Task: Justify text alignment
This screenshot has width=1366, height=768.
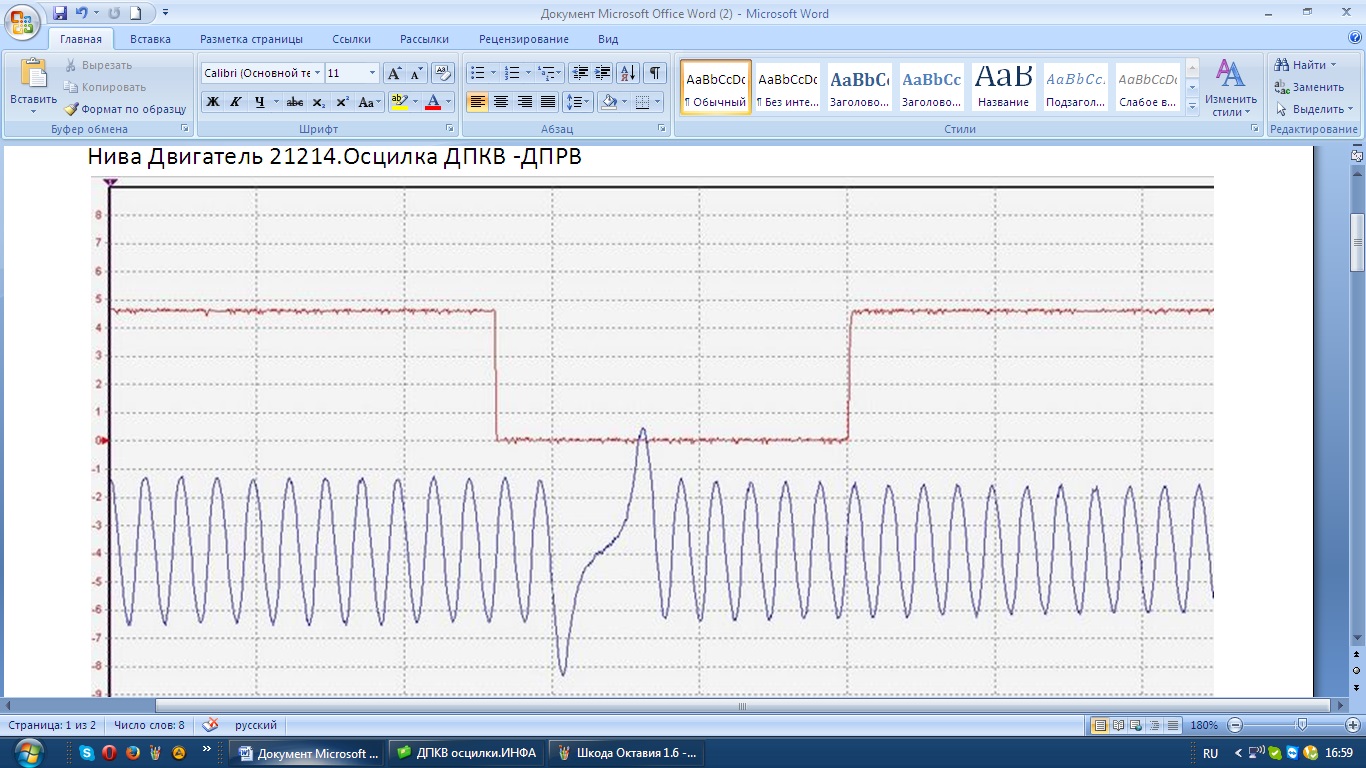Action: [547, 102]
